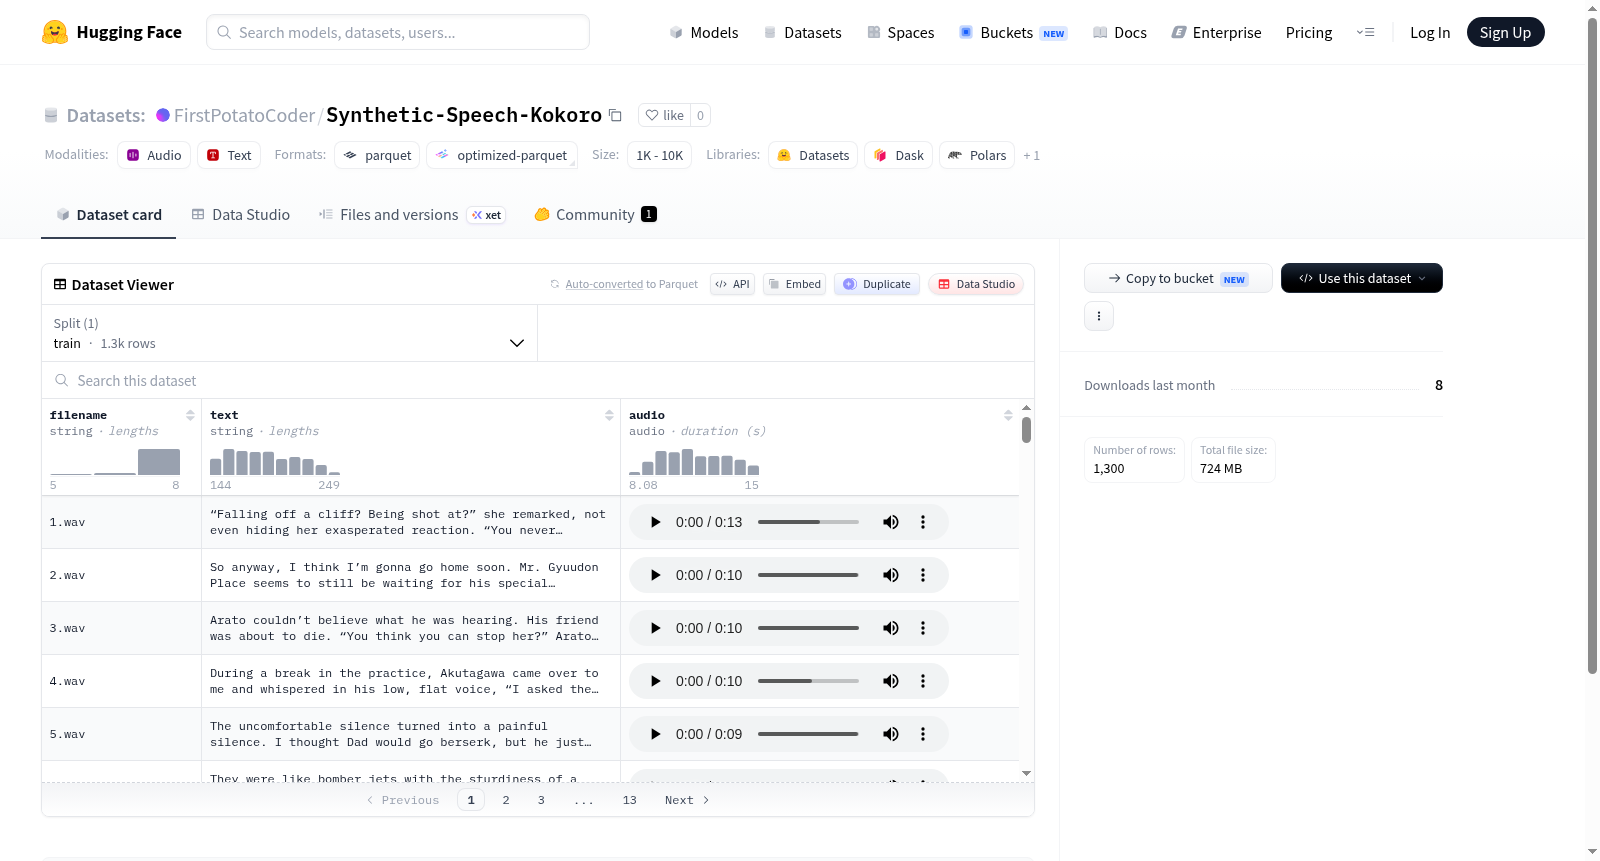The width and height of the screenshot is (1600, 861).
Task: Click the Search models, datasets, users field
Action: tap(398, 32)
